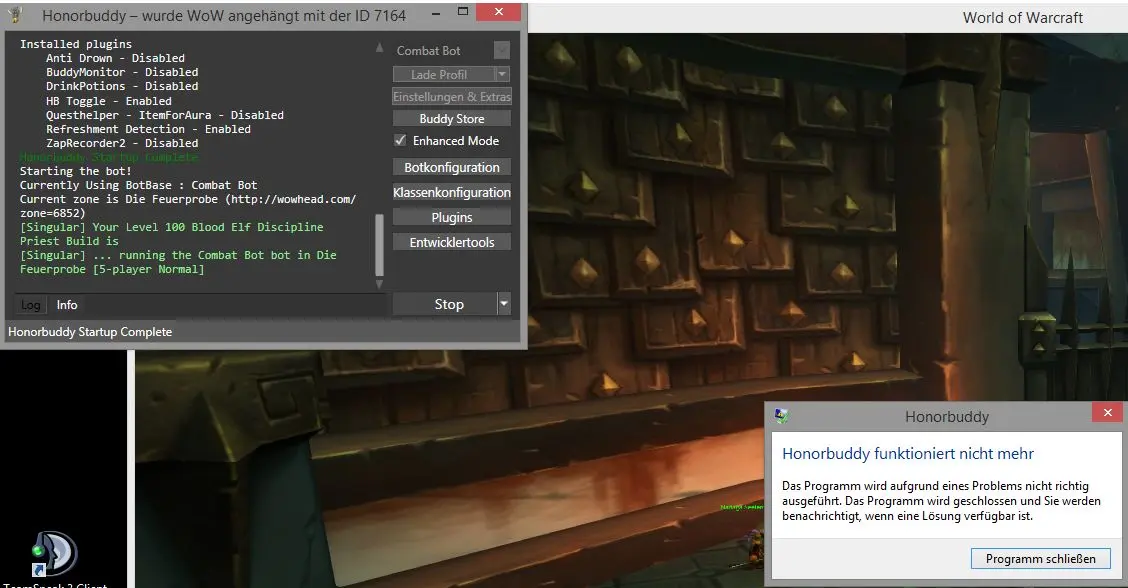The height and width of the screenshot is (588, 1128).
Task: Click the Honorbuddy app icon in title bar
Action: (16, 14)
